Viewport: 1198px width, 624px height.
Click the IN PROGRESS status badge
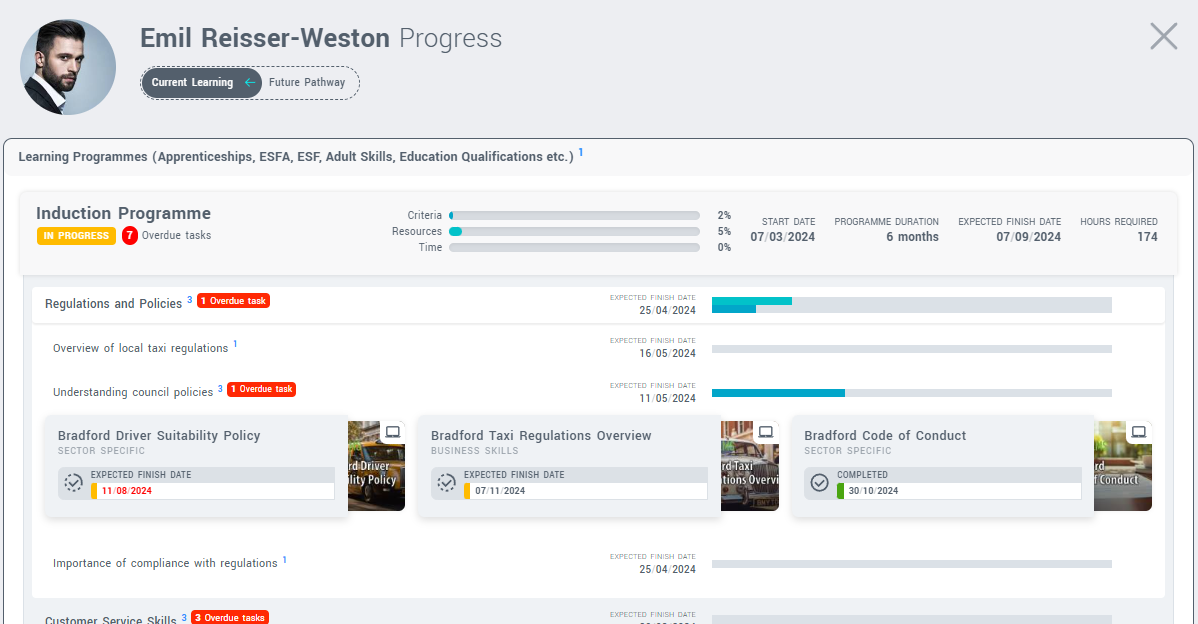76,236
